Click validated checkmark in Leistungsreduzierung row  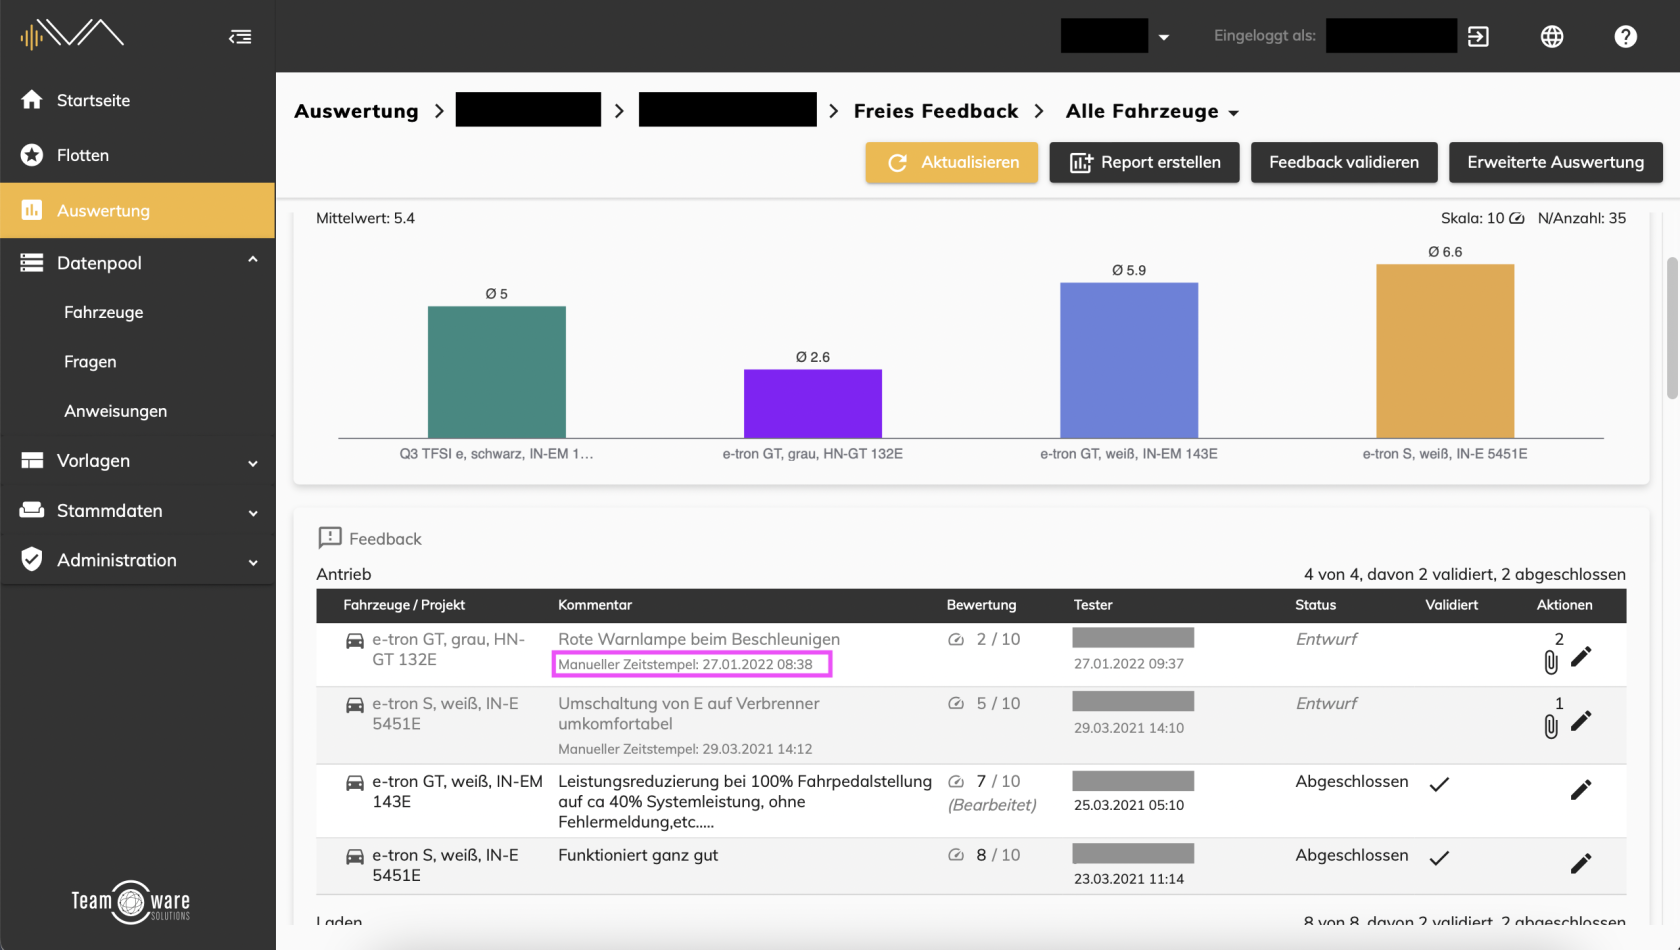point(1439,784)
